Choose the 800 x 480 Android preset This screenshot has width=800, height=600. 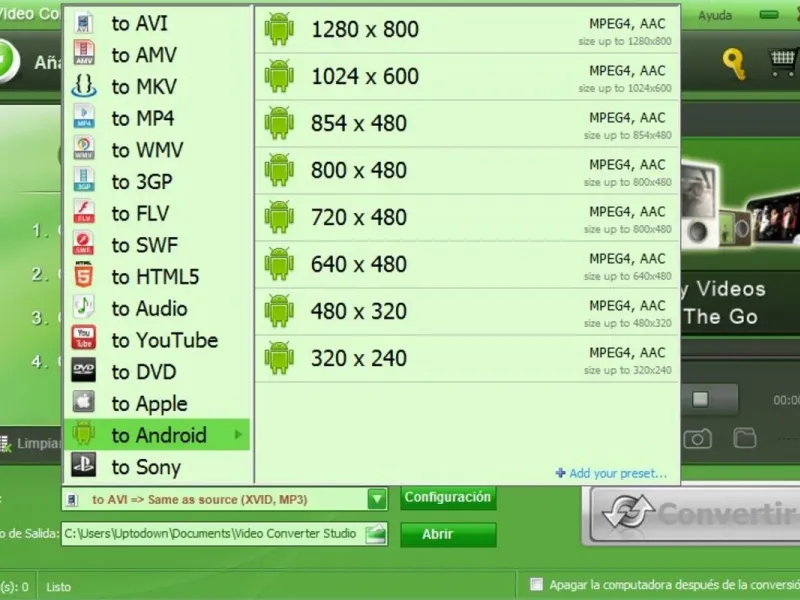click(x=467, y=170)
